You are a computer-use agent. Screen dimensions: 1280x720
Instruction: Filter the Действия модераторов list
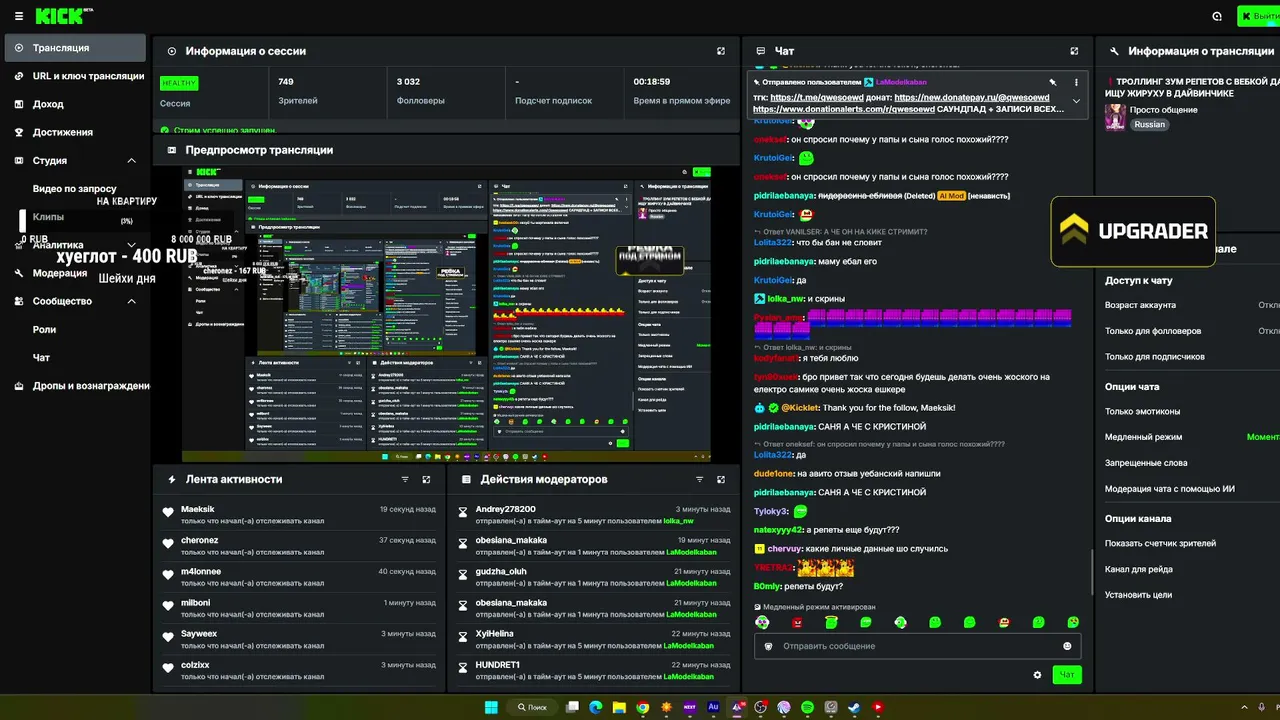pos(699,479)
